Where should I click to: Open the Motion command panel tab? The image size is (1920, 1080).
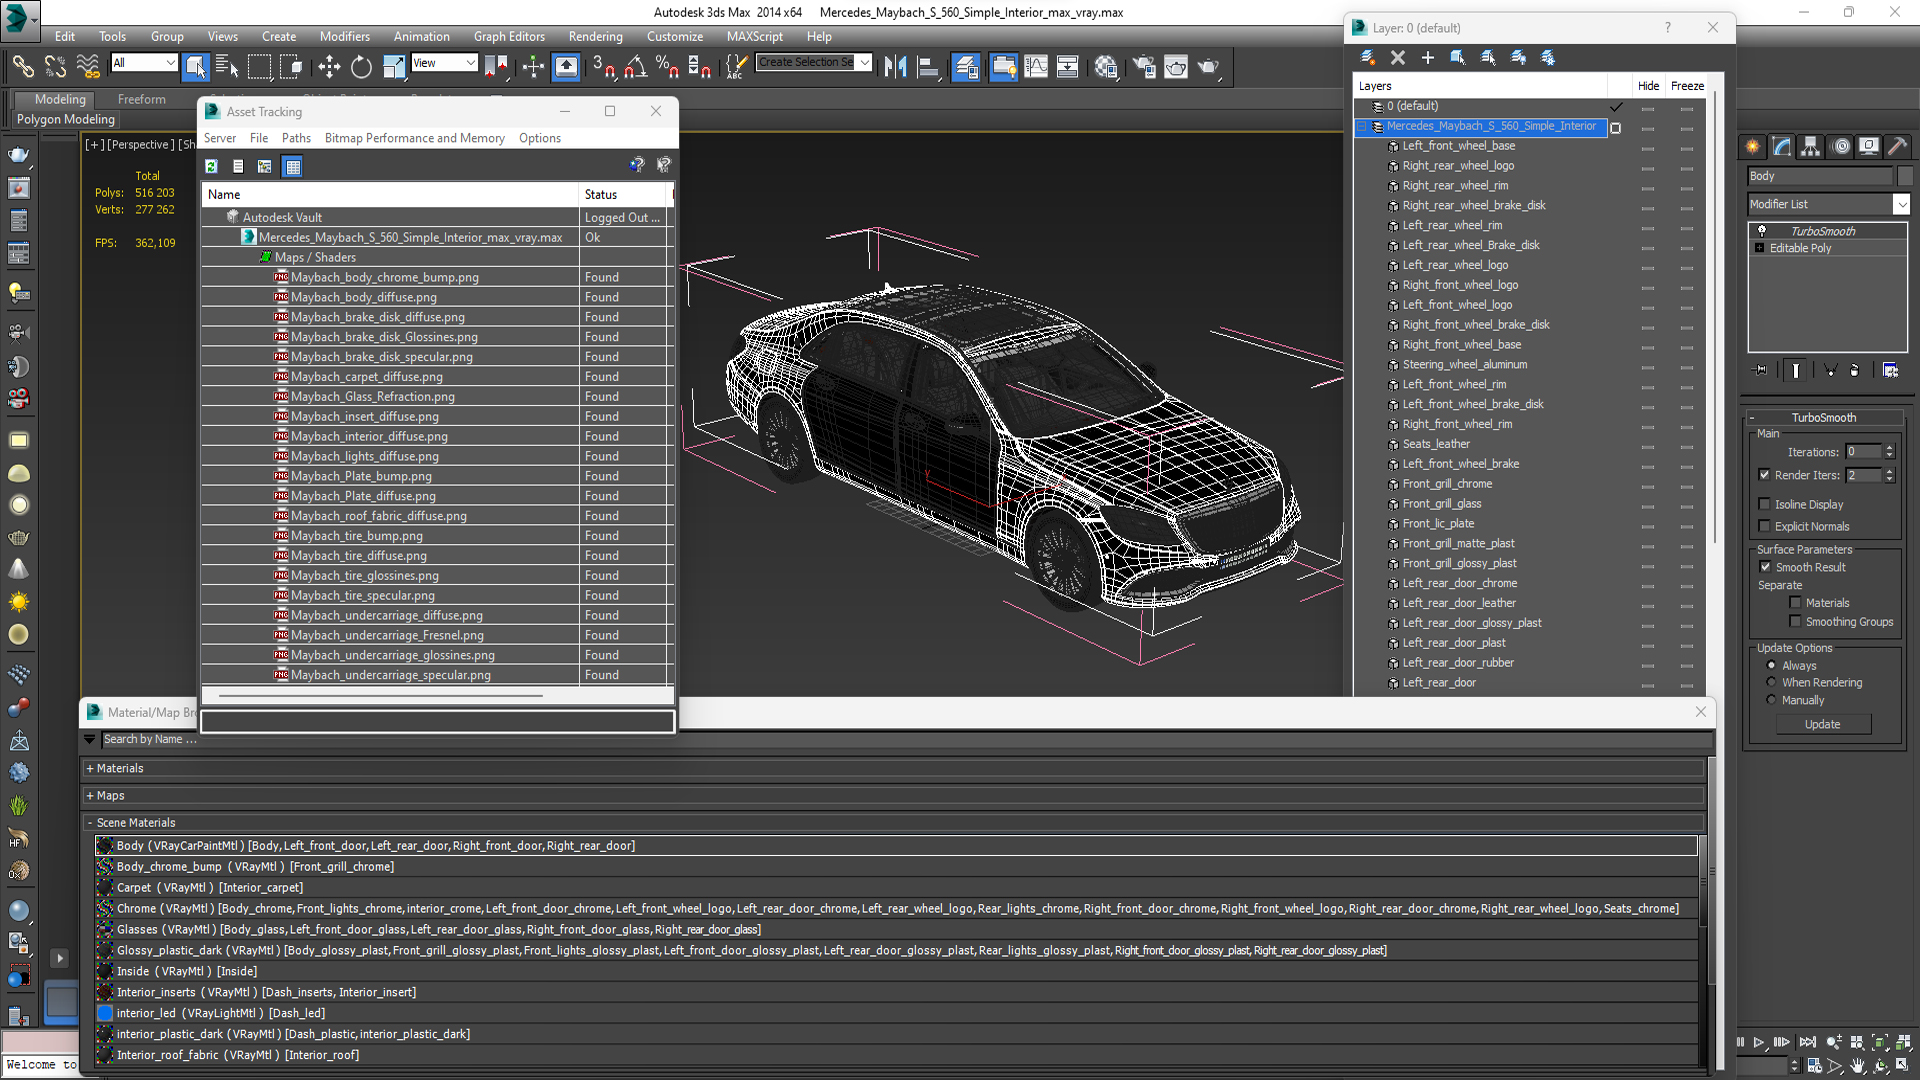[1841, 147]
